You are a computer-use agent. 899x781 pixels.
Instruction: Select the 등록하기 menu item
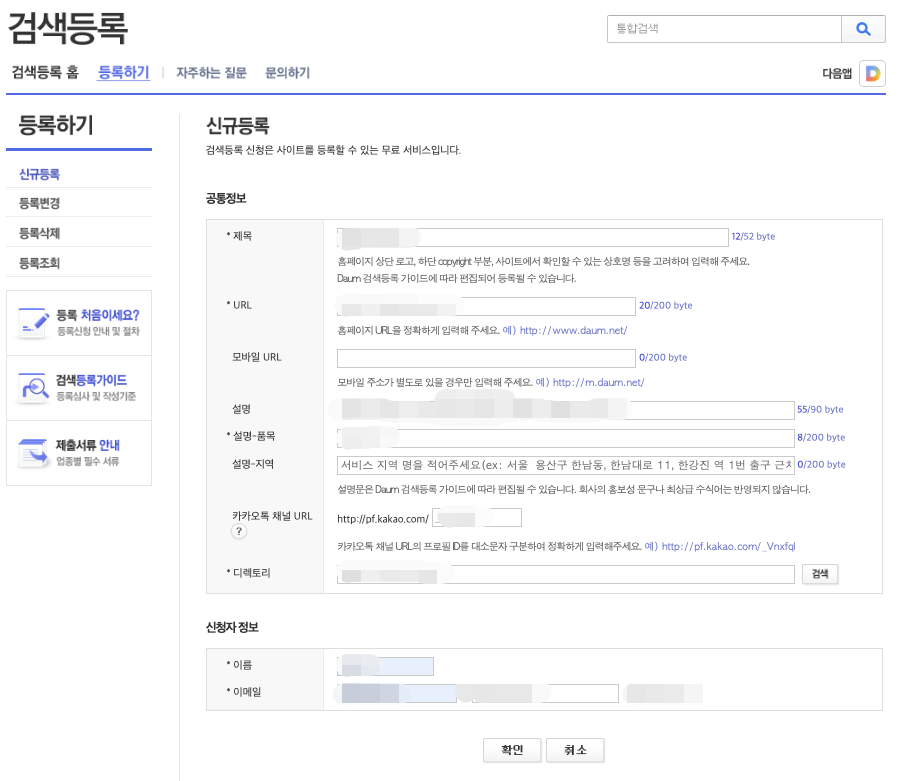tap(123, 73)
